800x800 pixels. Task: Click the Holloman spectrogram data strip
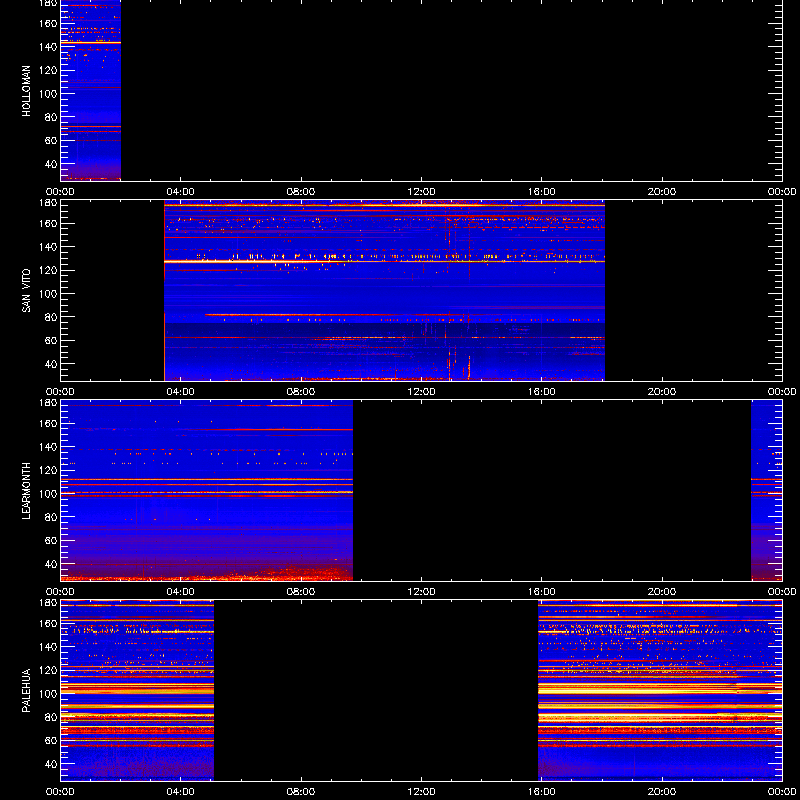(91, 90)
